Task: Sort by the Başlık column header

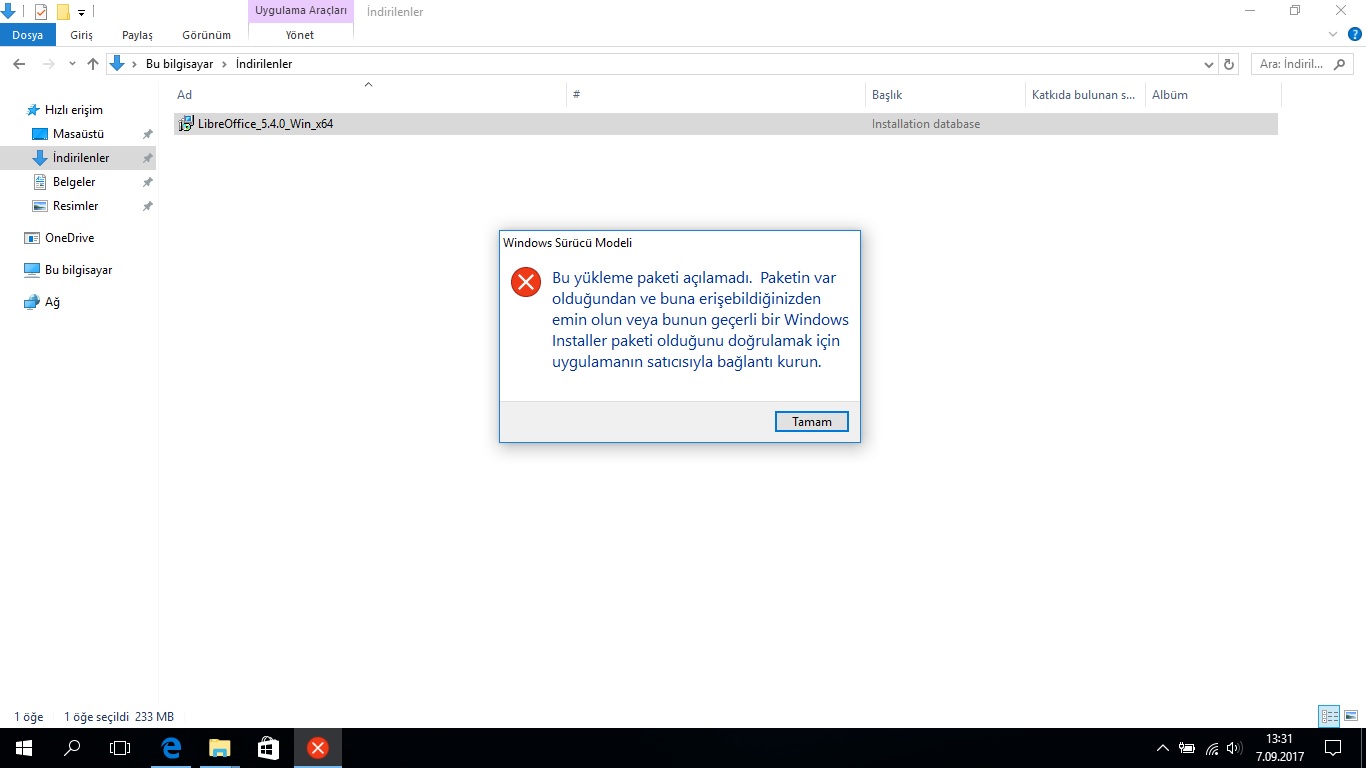Action: click(946, 95)
